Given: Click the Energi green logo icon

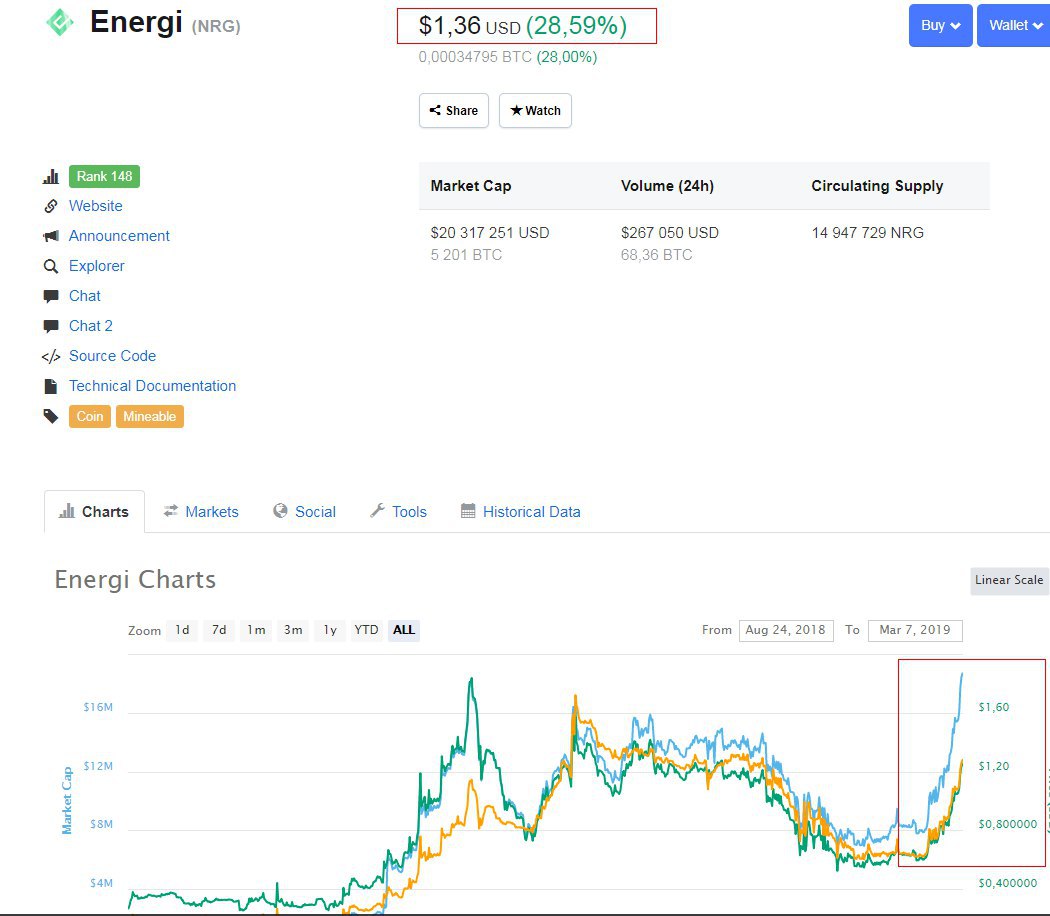Looking at the screenshot, I should click(60, 22).
